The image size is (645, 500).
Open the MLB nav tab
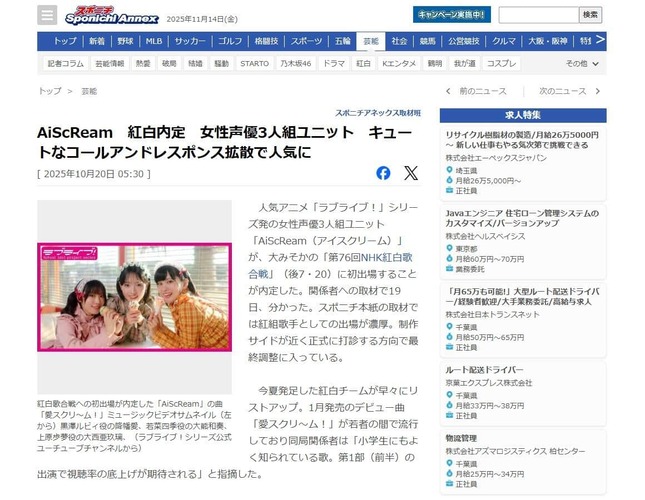click(154, 41)
